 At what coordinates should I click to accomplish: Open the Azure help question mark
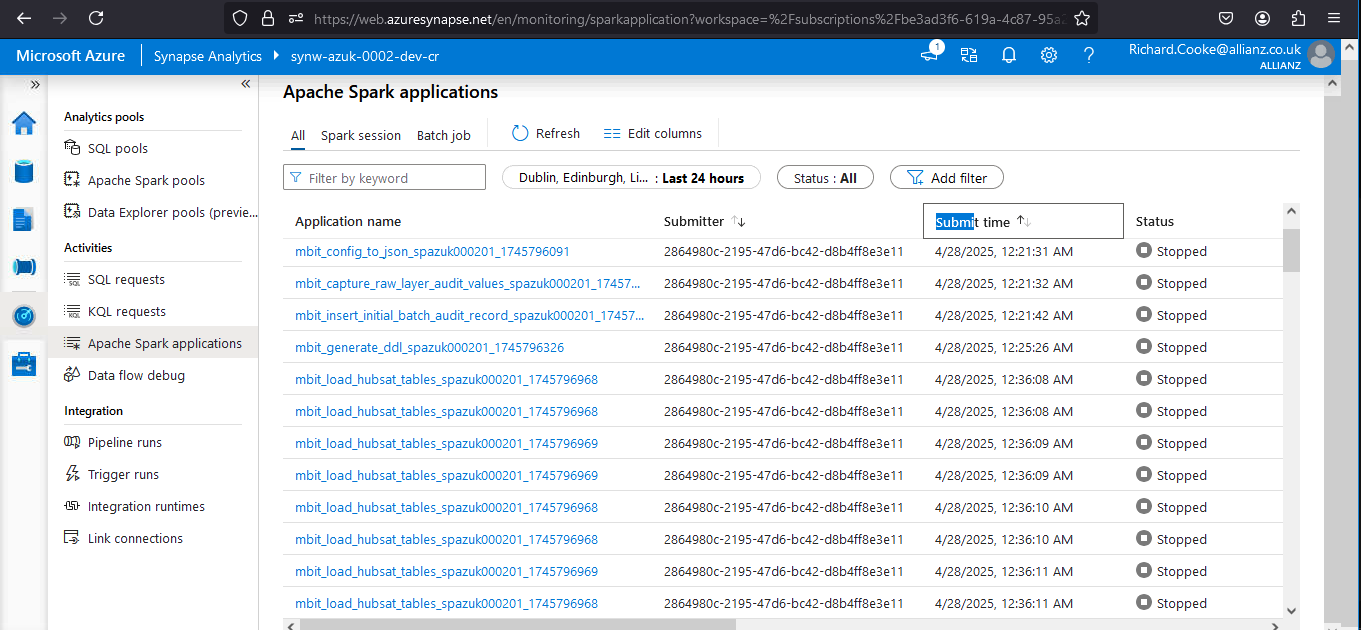(1089, 56)
